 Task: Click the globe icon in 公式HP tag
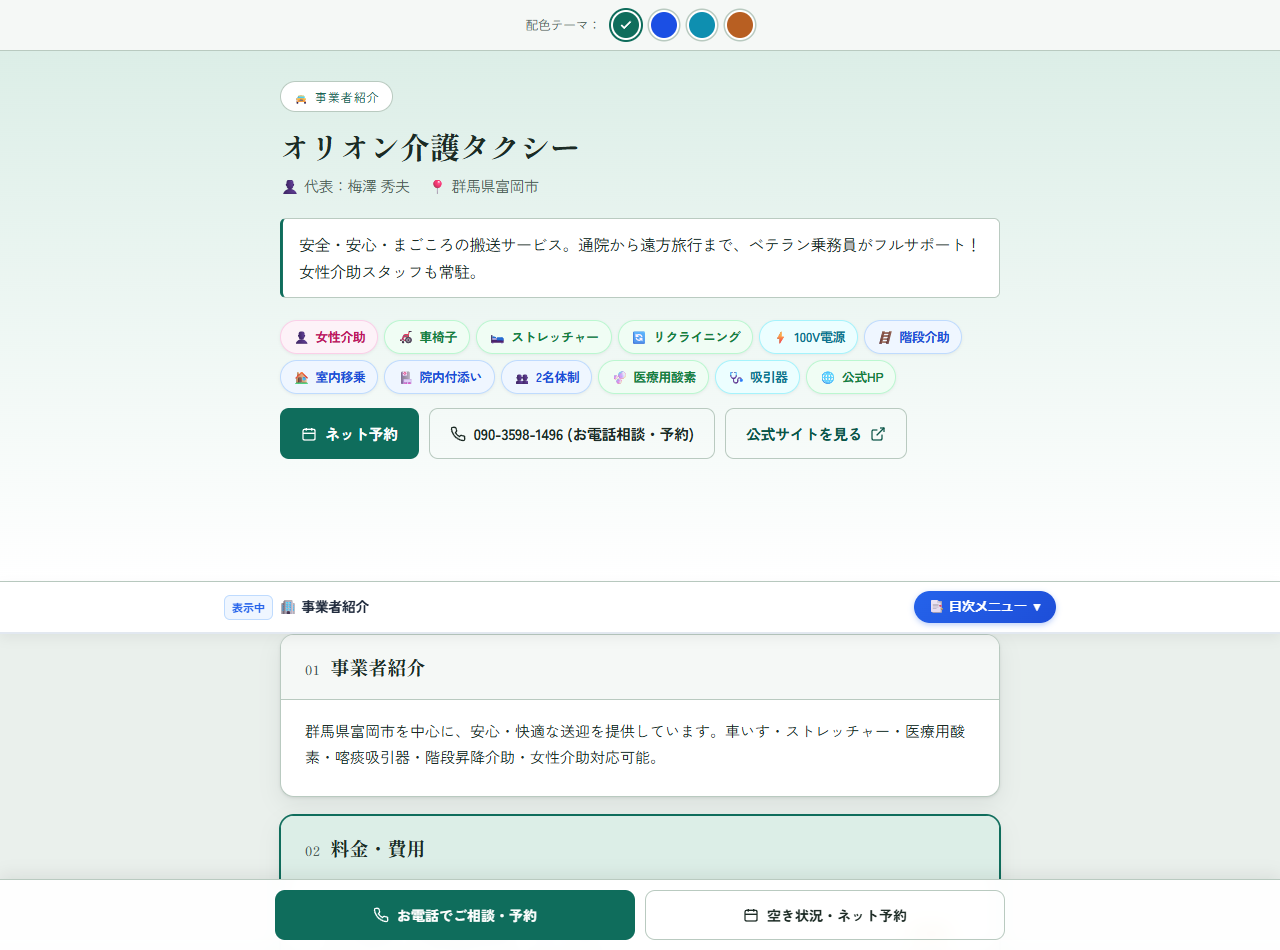pyautogui.click(x=827, y=378)
